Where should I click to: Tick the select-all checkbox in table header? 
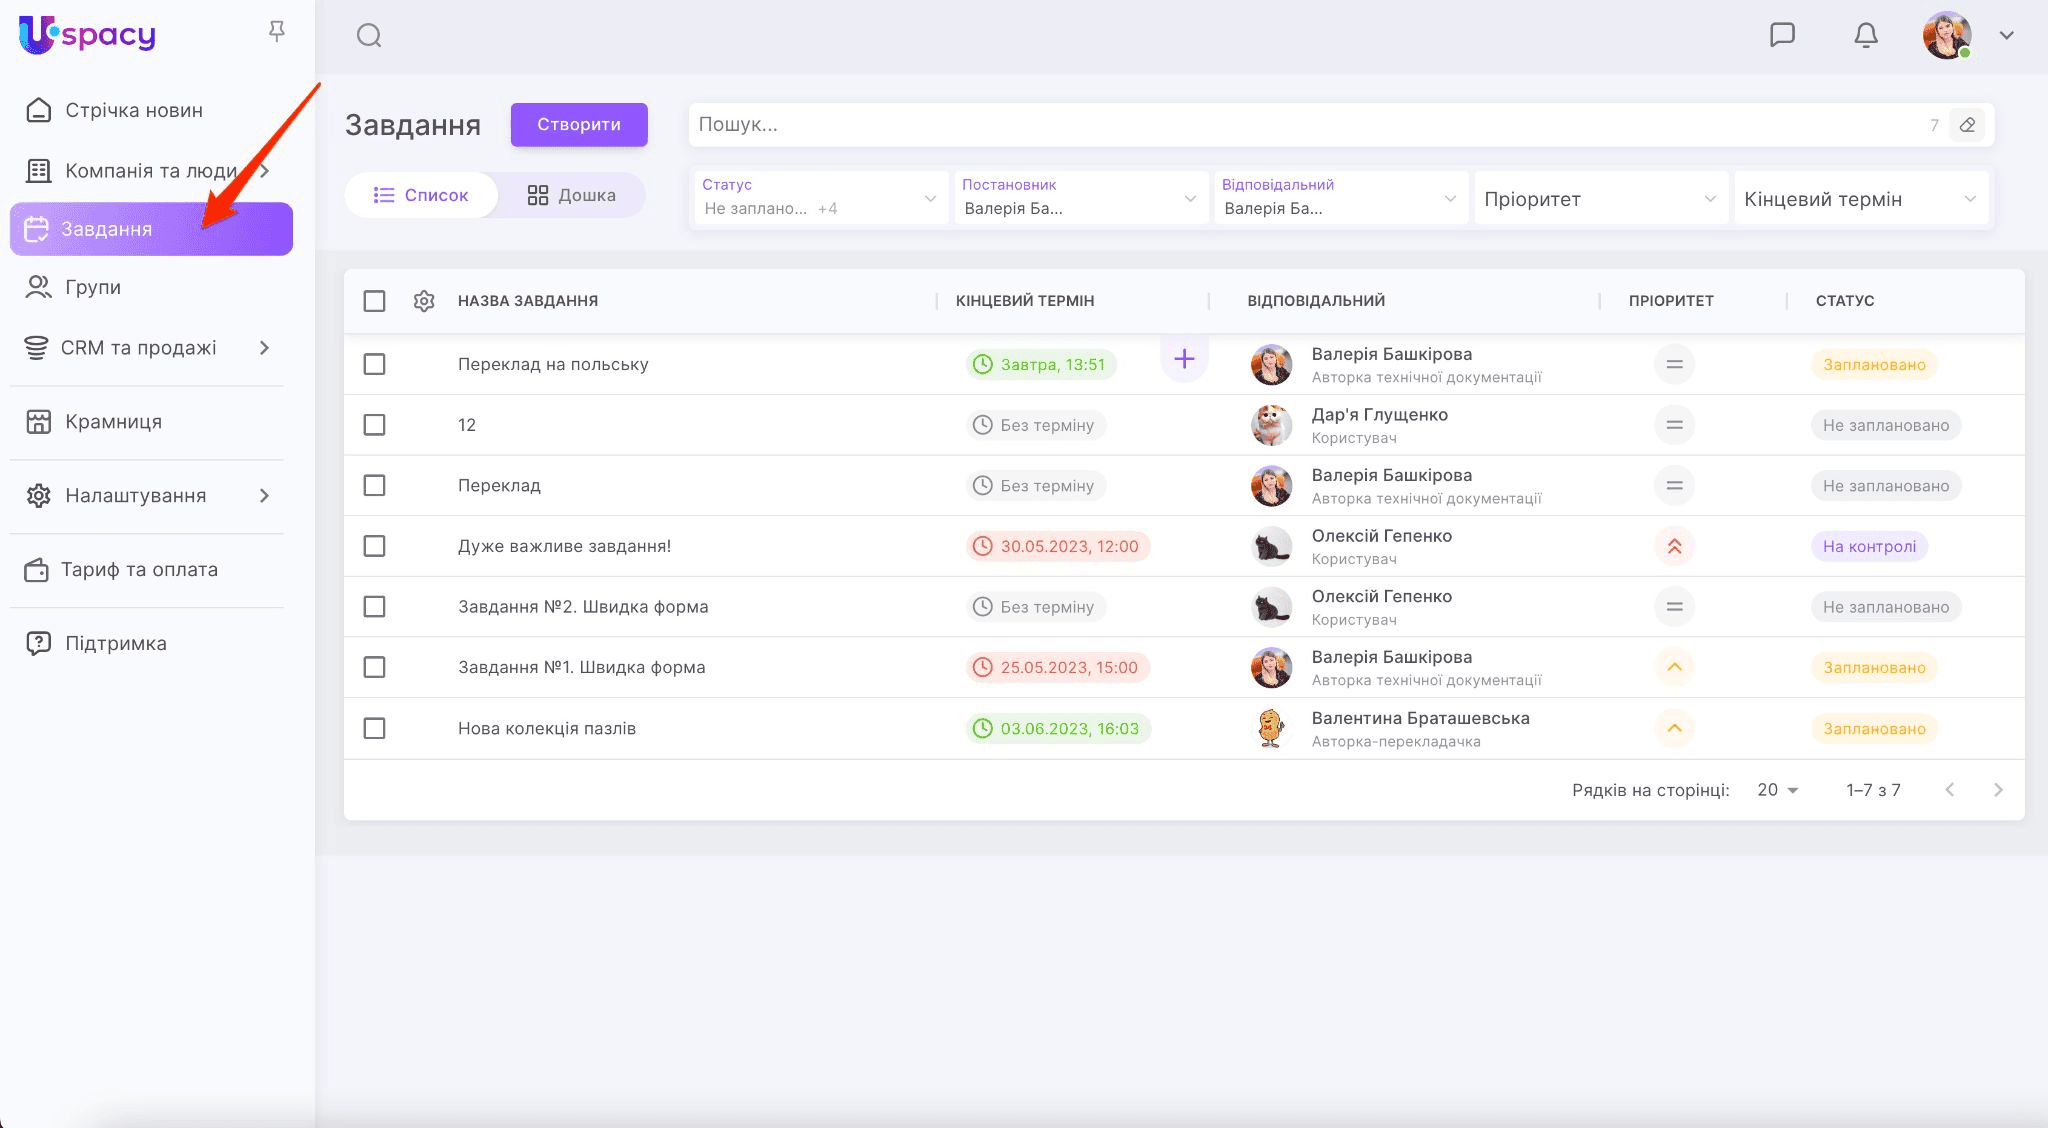[375, 301]
